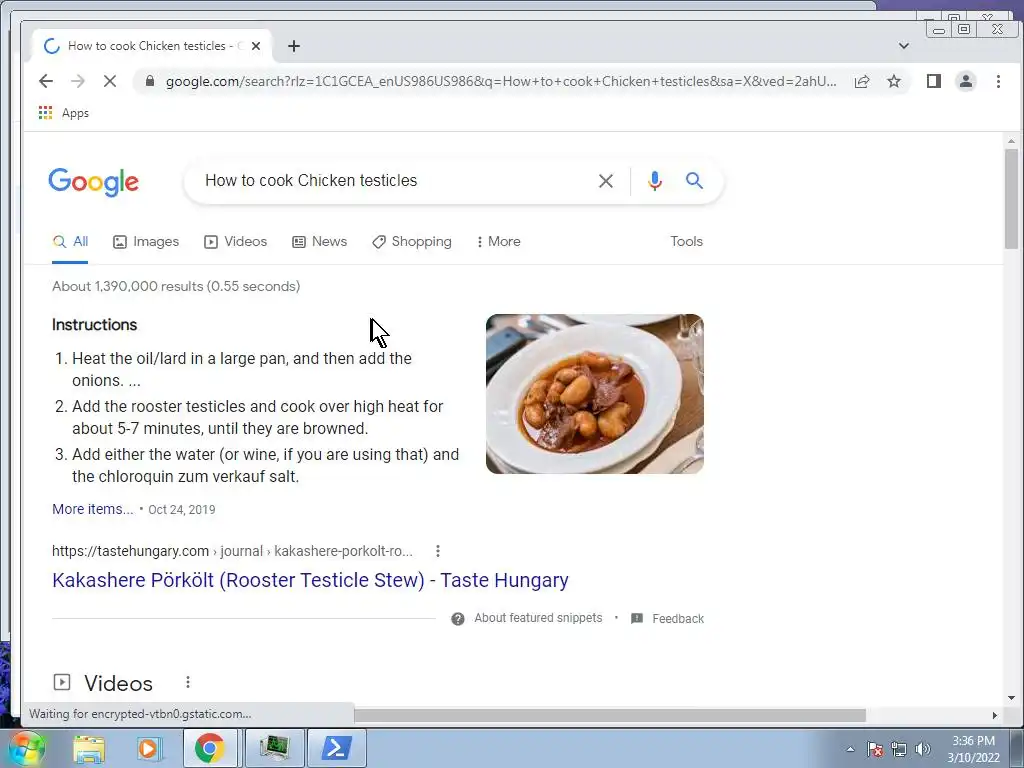1024x768 pixels.
Task: Switch to the Videos tab
Action: pyautogui.click(x=236, y=242)
